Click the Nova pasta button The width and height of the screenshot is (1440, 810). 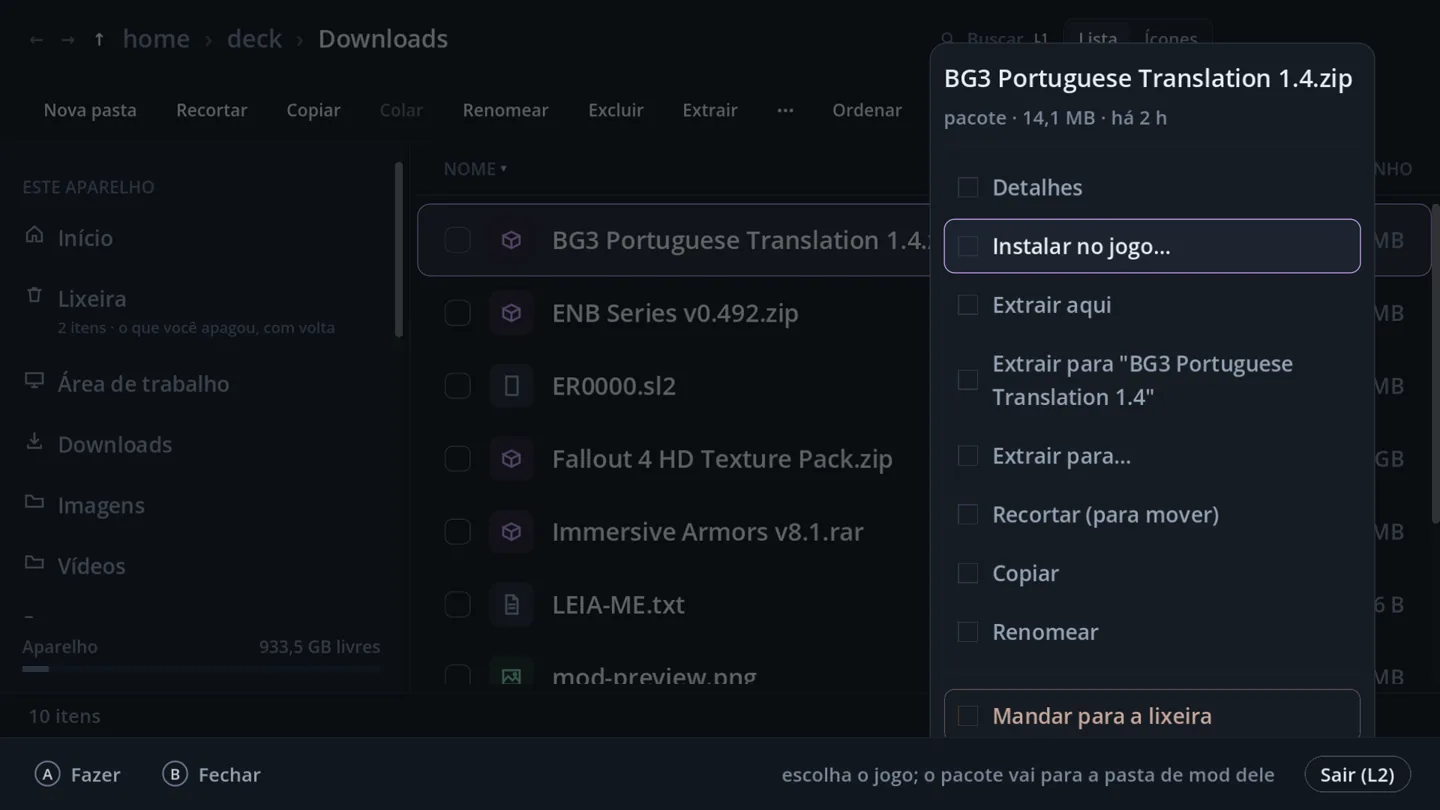(90, 110)
